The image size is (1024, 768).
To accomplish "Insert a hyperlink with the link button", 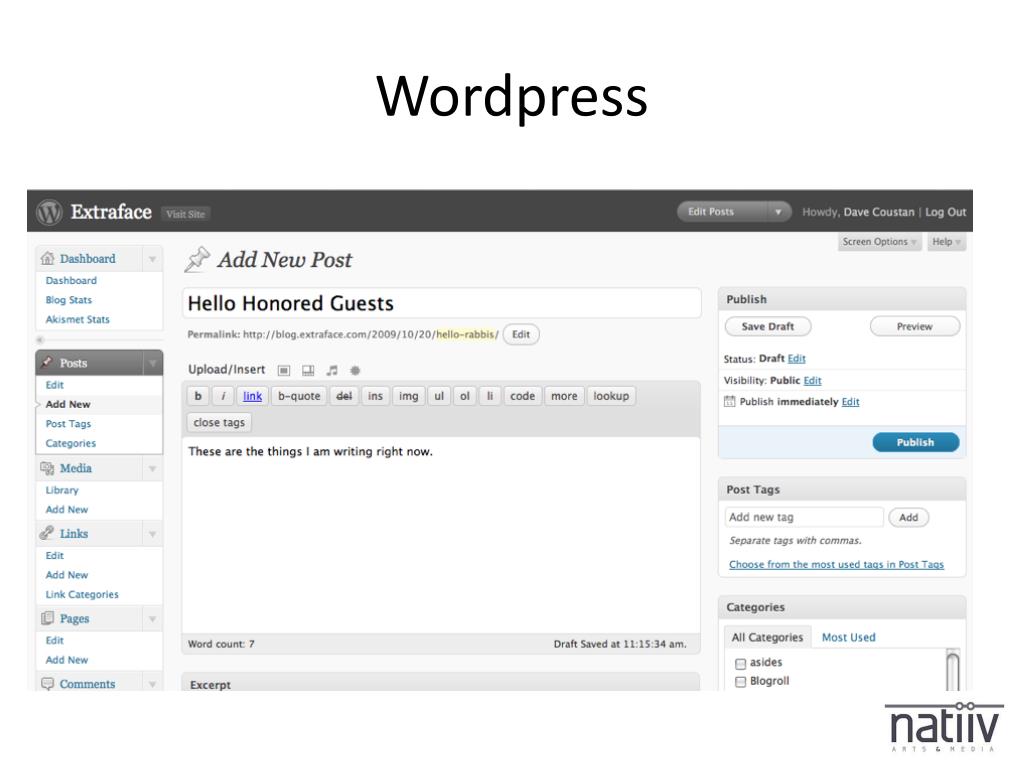I will click(x=252, y=396).
